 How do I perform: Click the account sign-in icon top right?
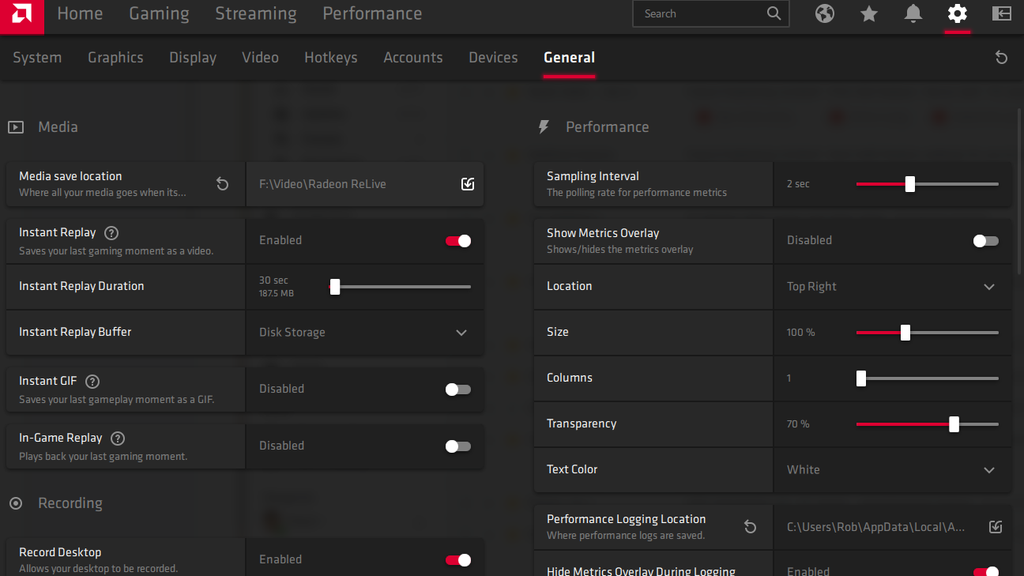[x=1003, y=14]
